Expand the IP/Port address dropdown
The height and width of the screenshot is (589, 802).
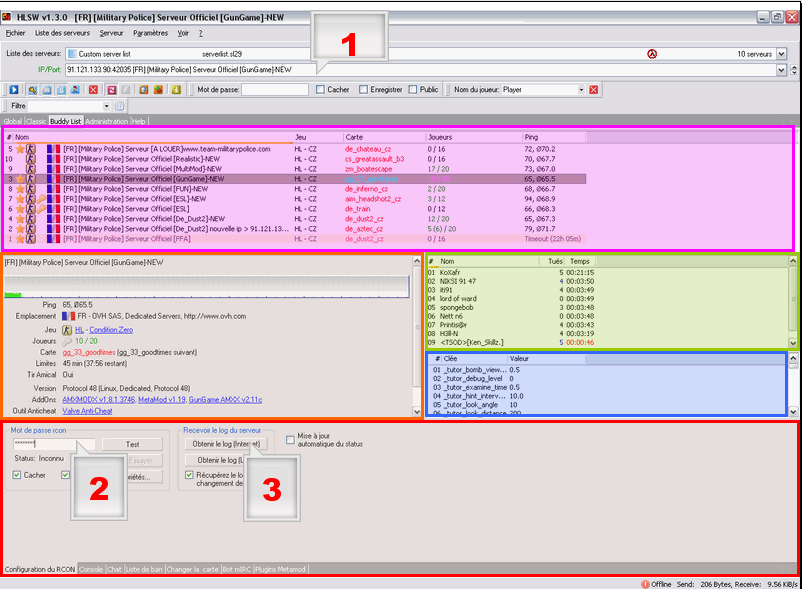click(x=780, y=70)
